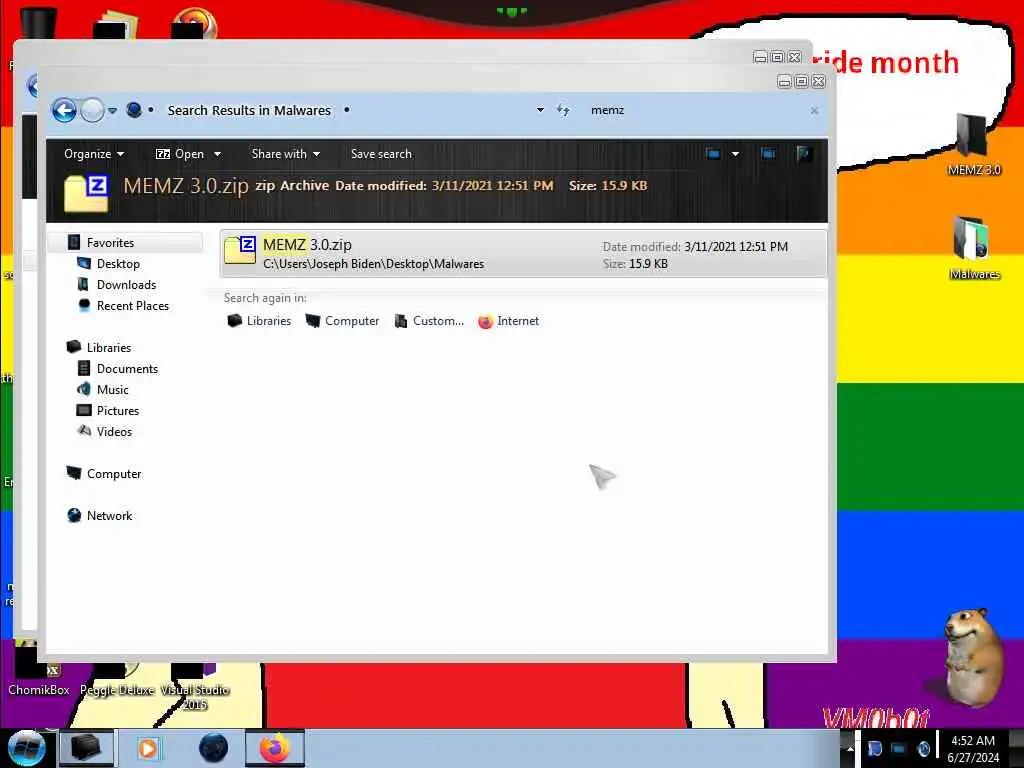Select the MEMZ 3.0.zip search result
Viewport: 1024px width, 768px height.
(524, 253)
